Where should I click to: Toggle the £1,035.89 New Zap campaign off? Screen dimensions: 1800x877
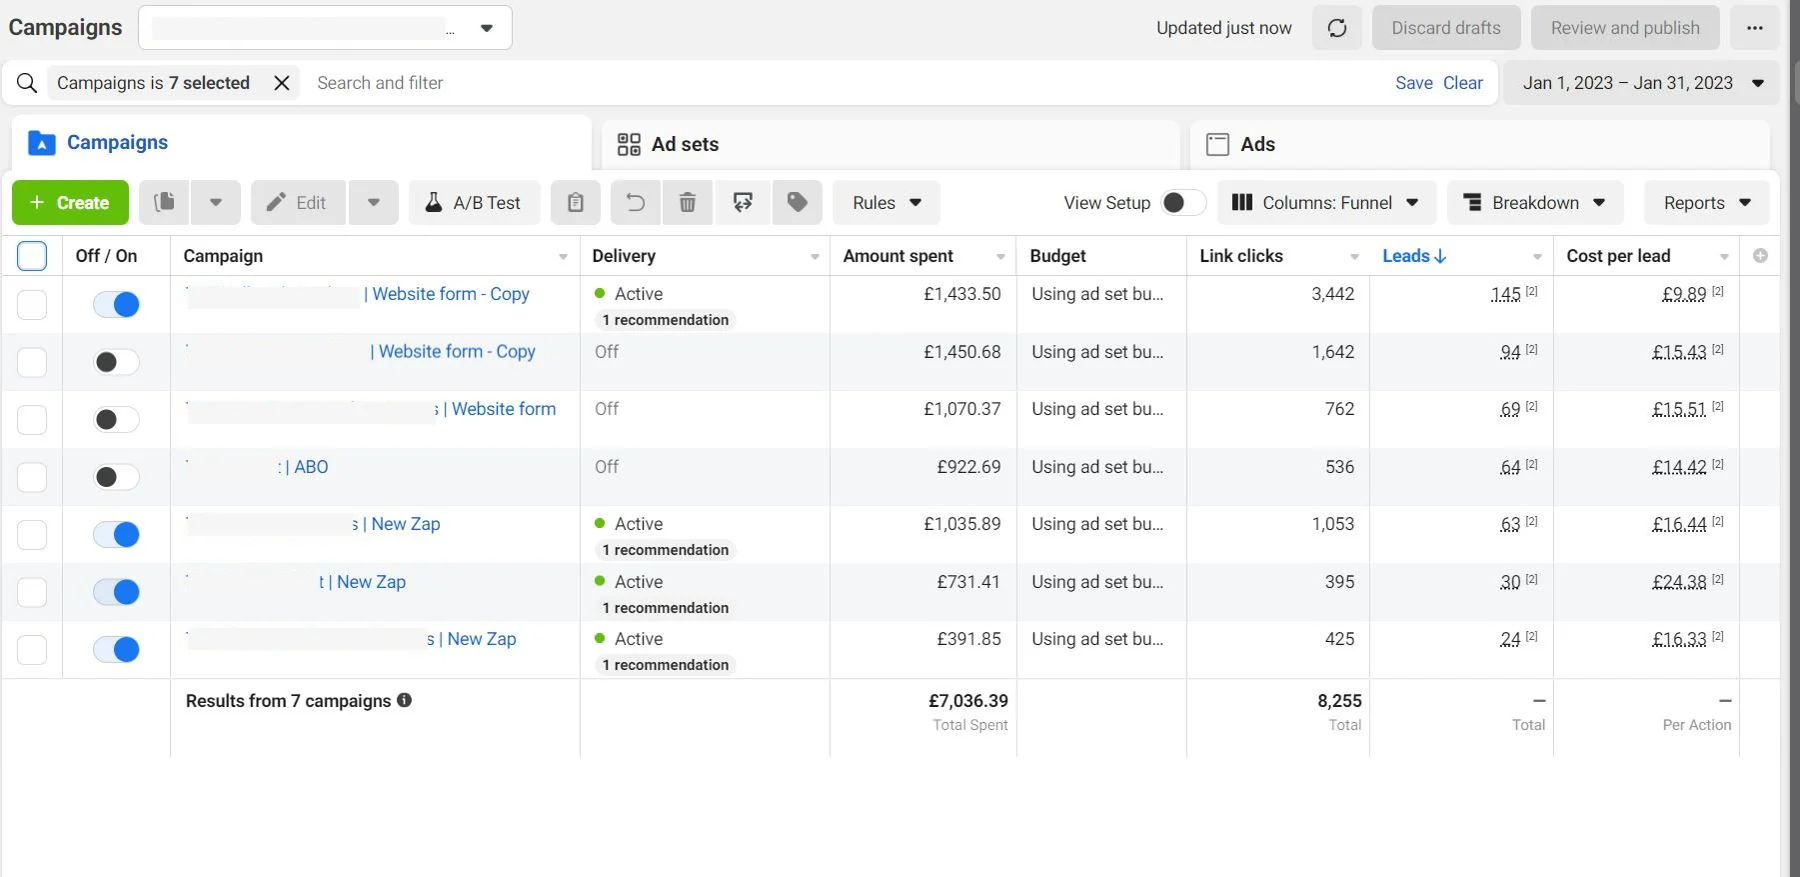pos(116,535)
